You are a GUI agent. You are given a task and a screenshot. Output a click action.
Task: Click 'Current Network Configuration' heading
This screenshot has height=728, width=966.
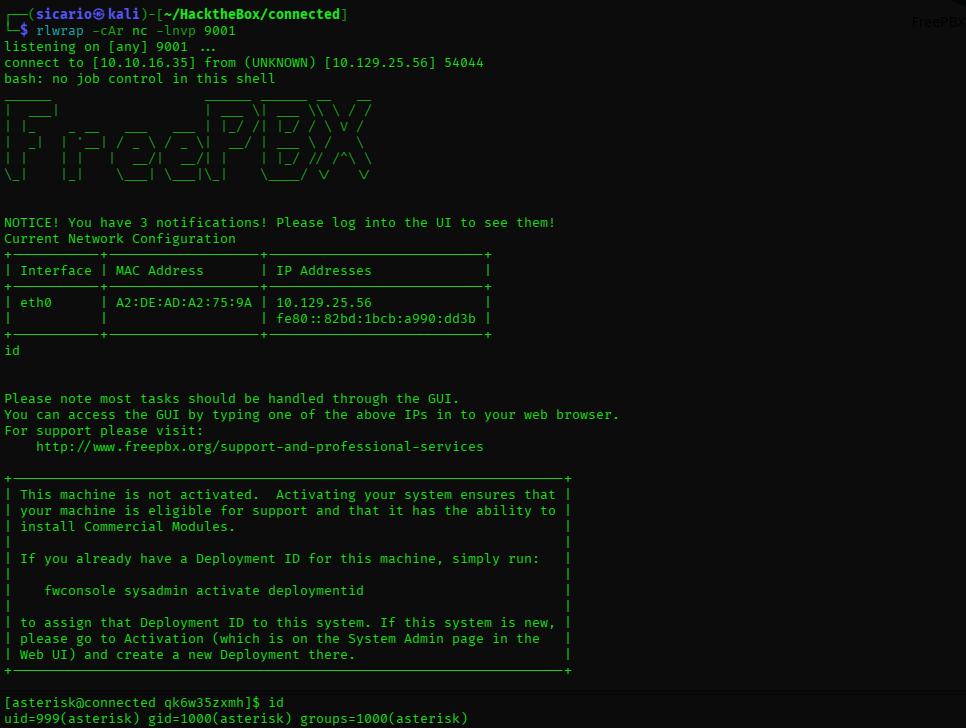[120, 239]
